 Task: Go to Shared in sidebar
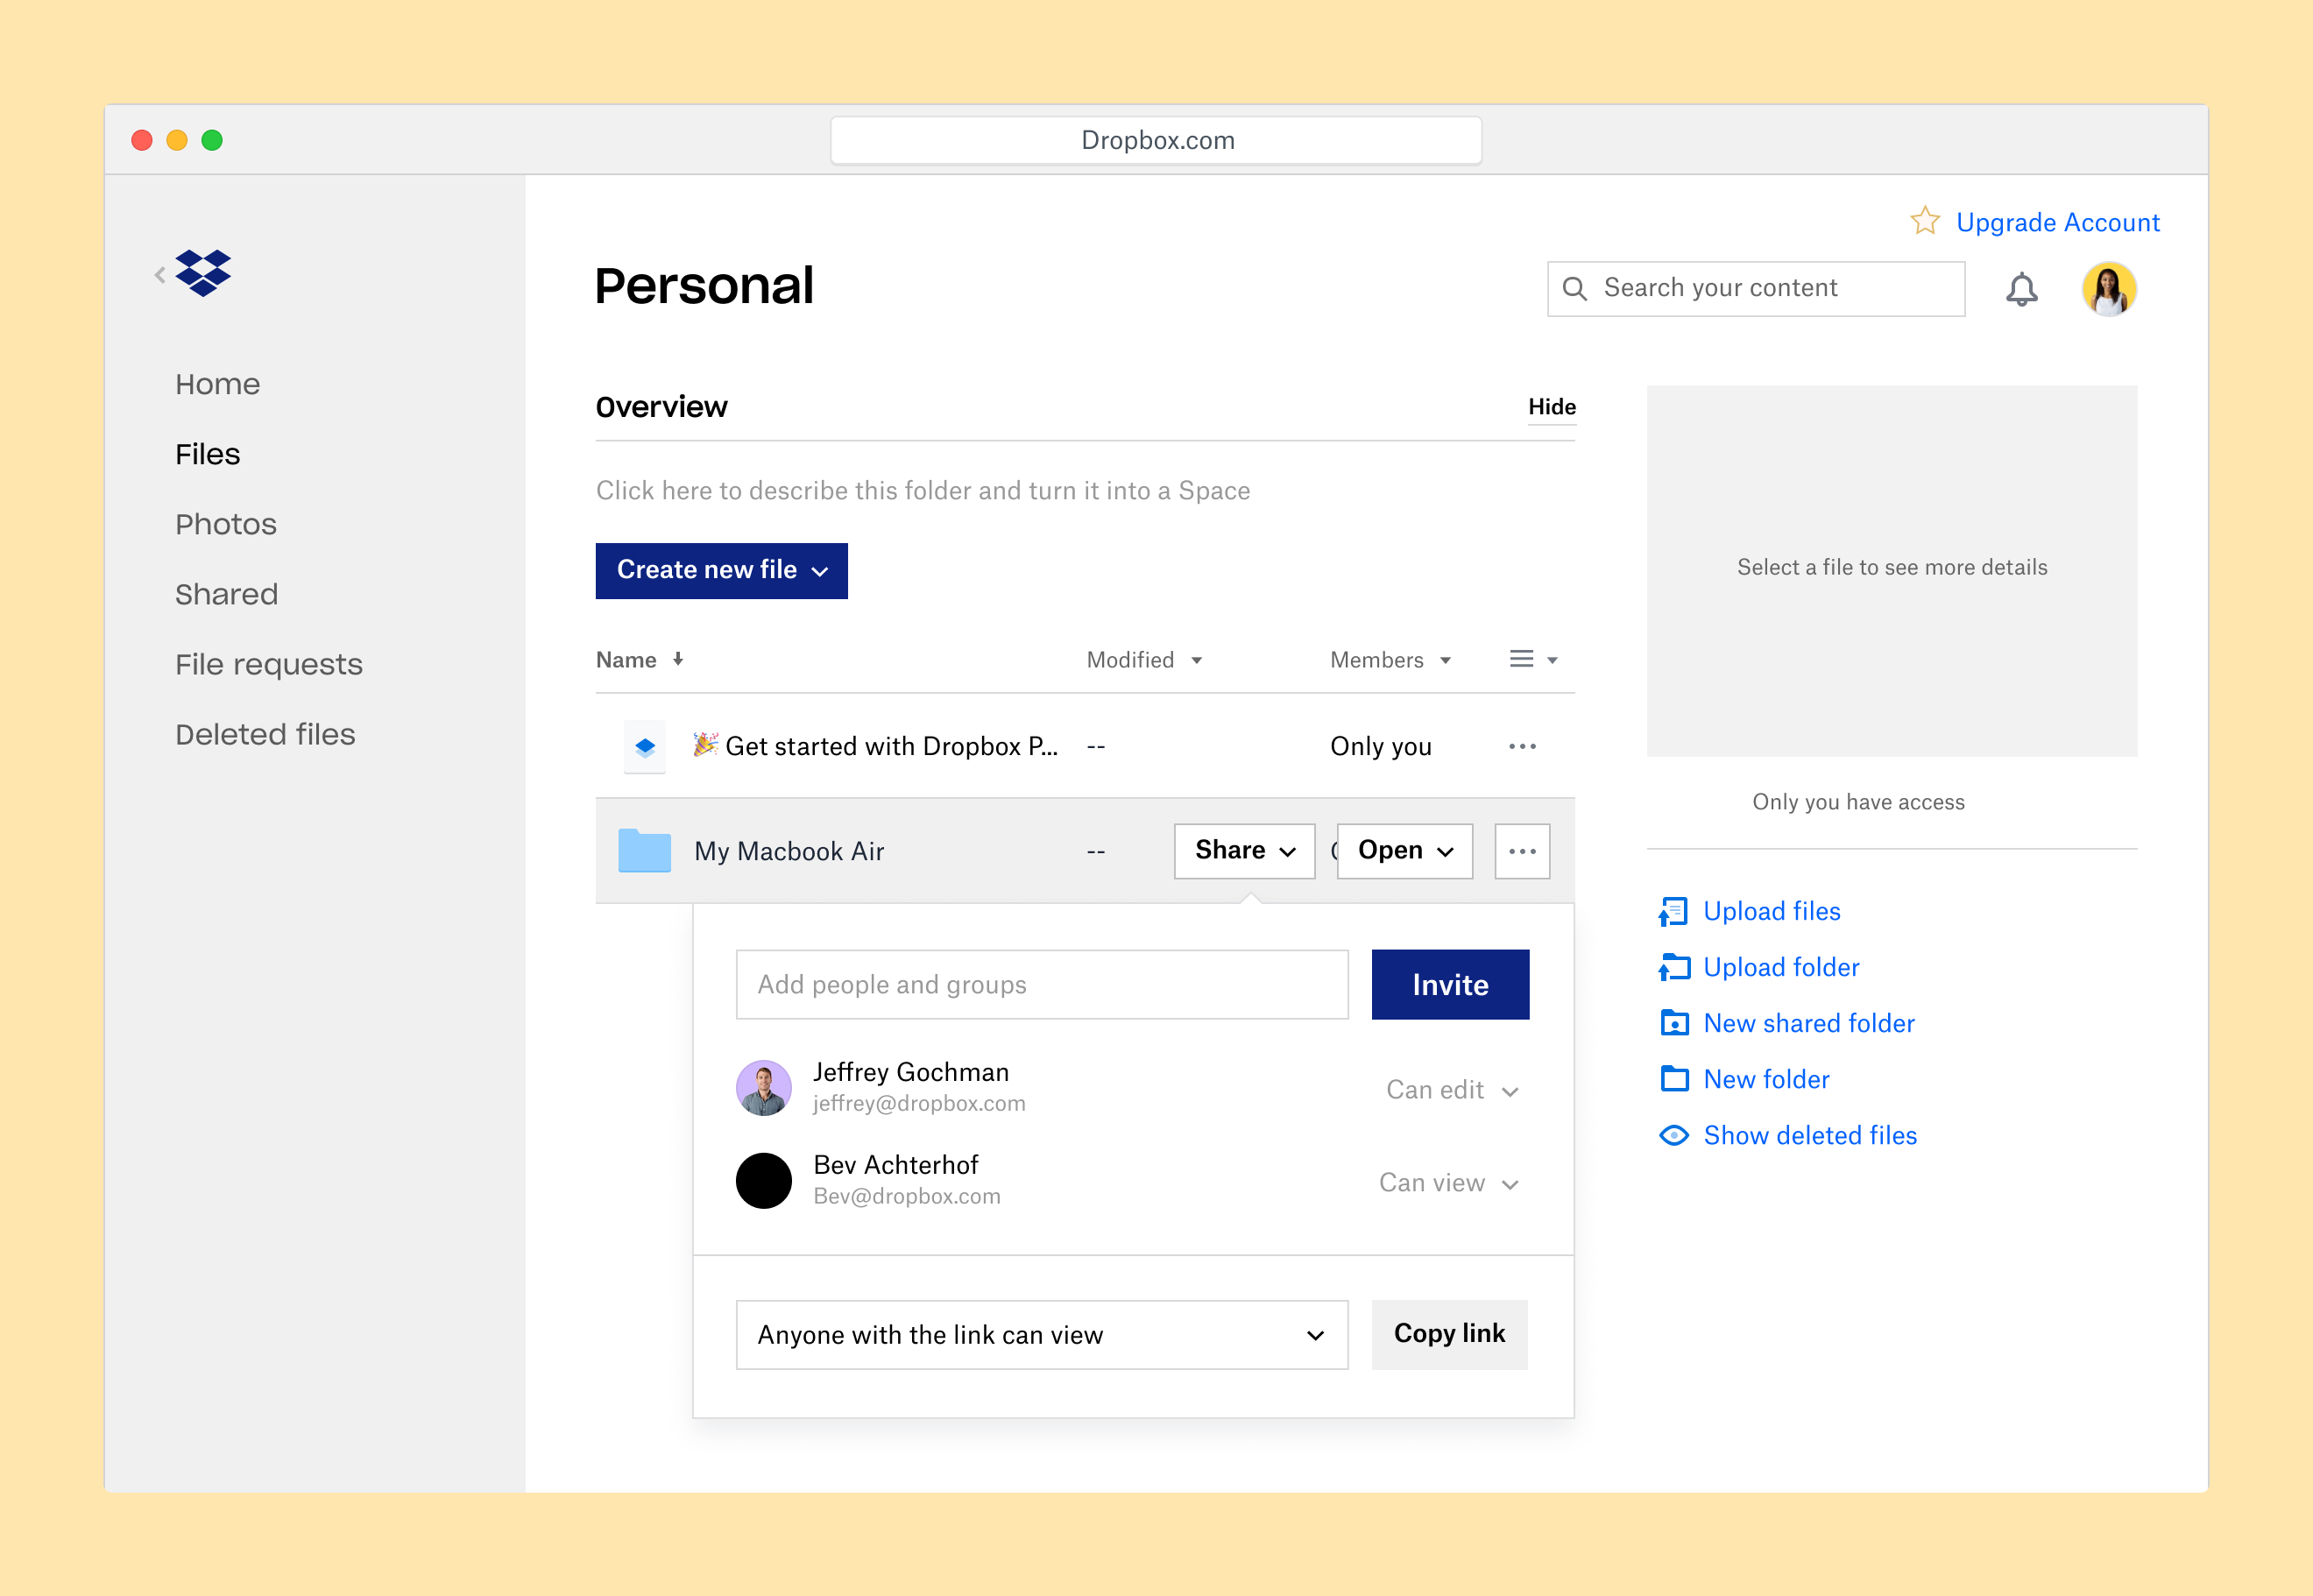(226, 594)
